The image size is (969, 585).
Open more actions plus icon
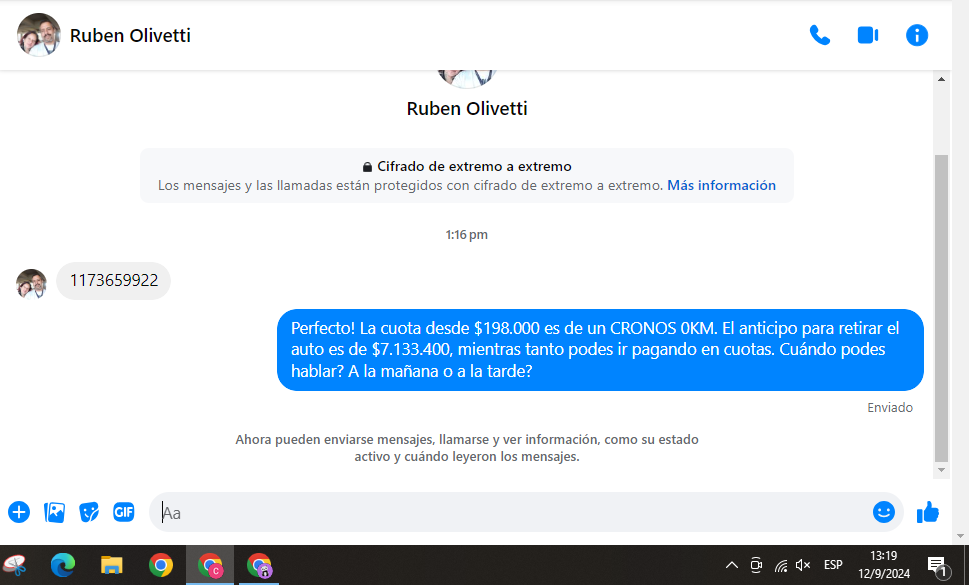[x=19, y=512]
